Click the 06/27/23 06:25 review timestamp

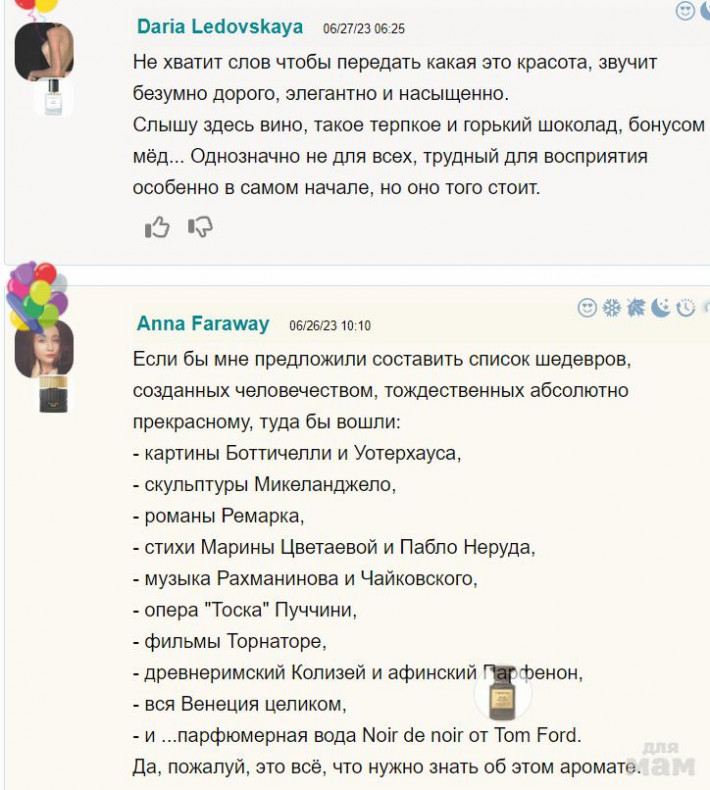364,28
